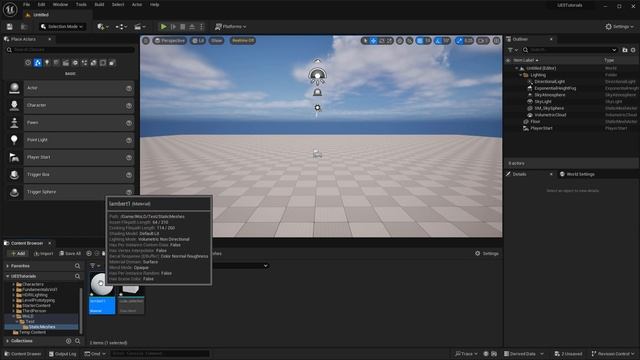Open the Tools menu
Viewport: 640px width, 360px height.
pyautogui.click(x=81, y=4)
